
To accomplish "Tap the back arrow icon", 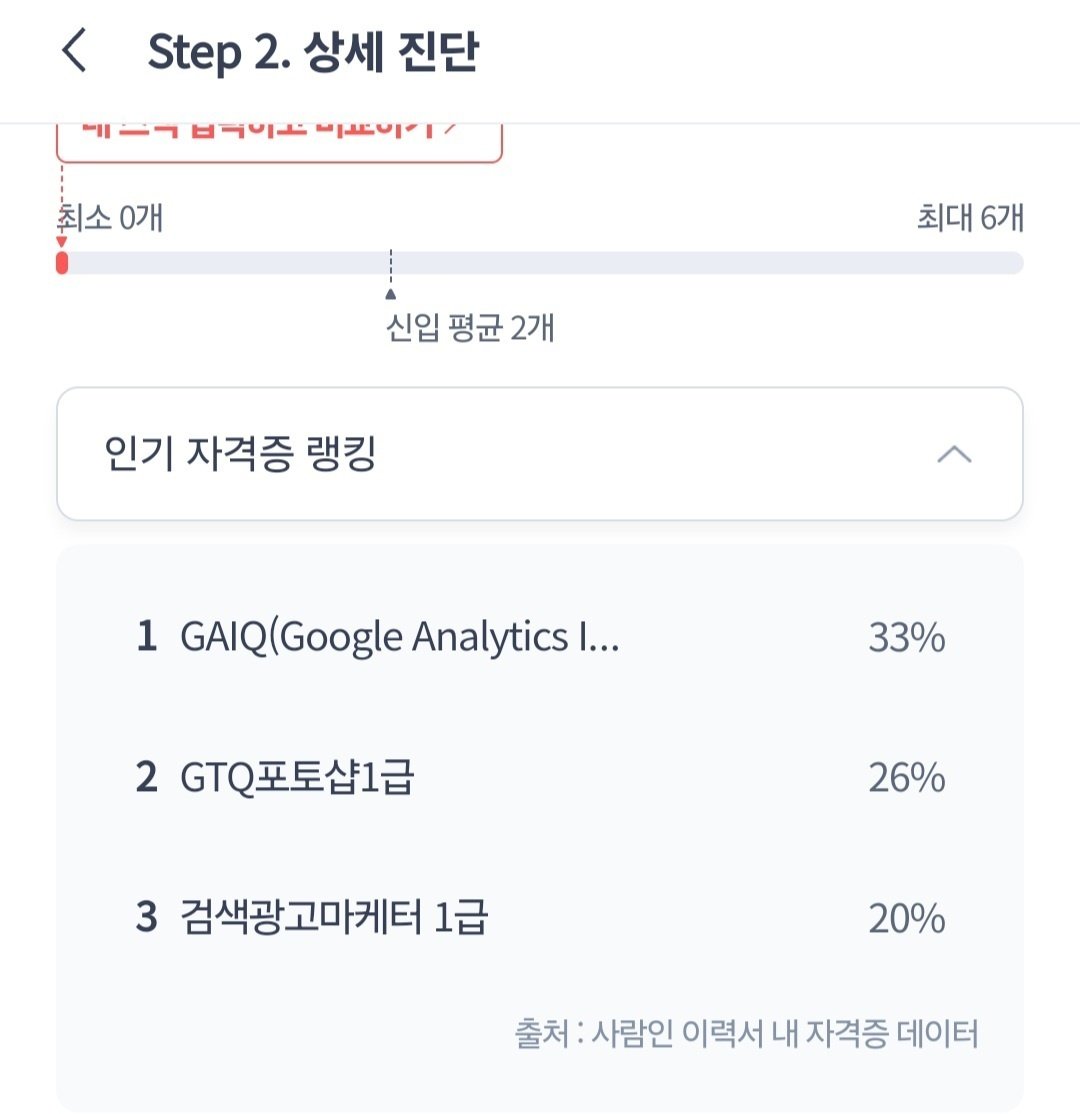I will [74, 50].
